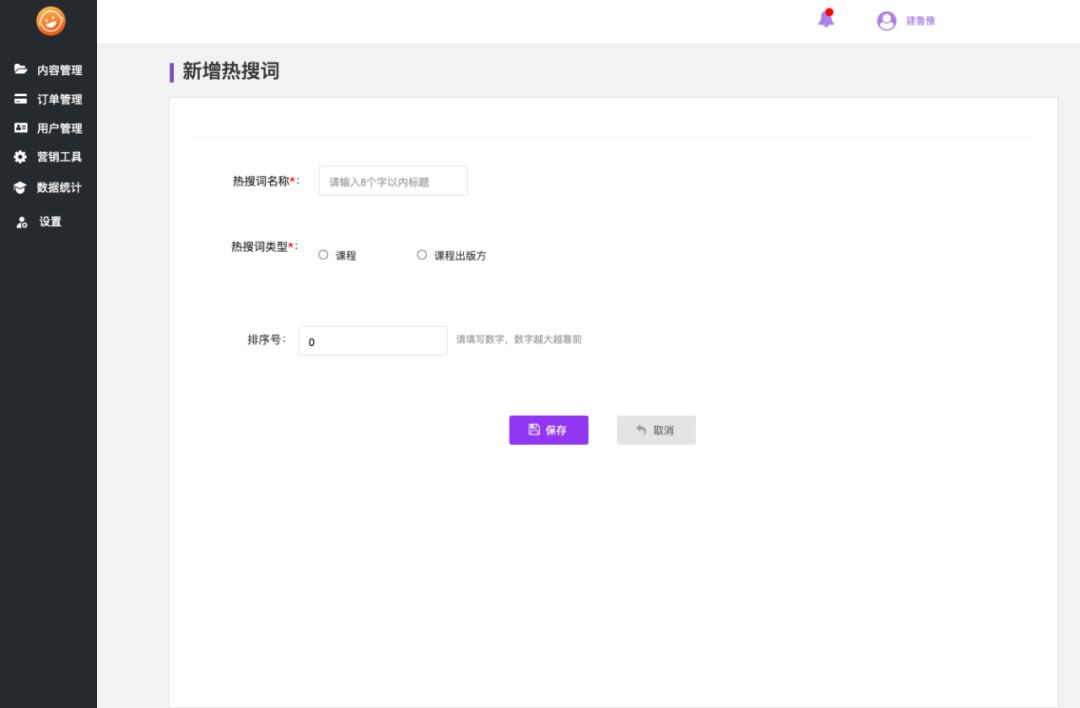The image size is (1080, 708).
Task: Select the 课程出版方 radio button
Action: point(422,255)
